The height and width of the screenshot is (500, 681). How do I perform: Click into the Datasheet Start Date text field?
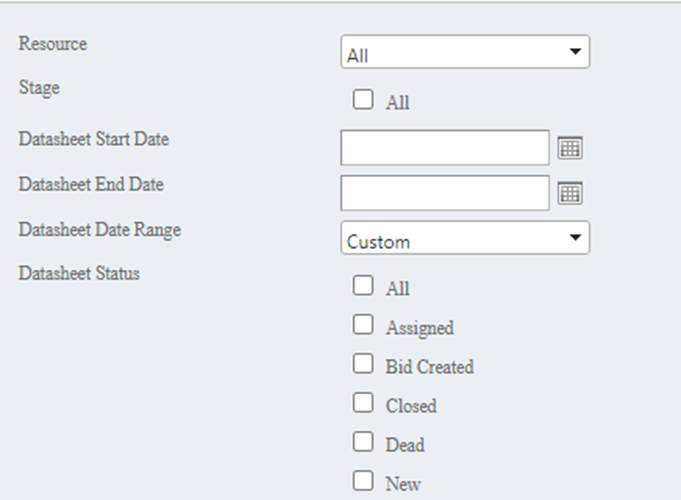(x=445, y=147)
